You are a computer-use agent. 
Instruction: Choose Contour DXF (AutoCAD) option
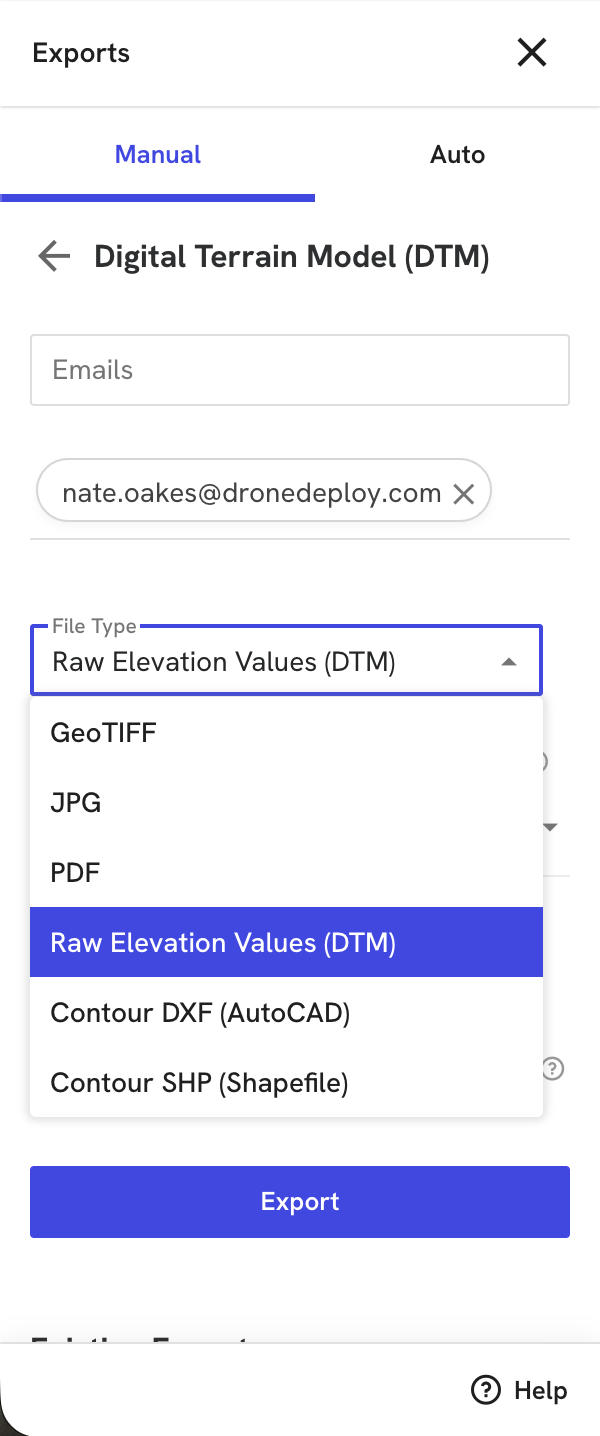200,1013
